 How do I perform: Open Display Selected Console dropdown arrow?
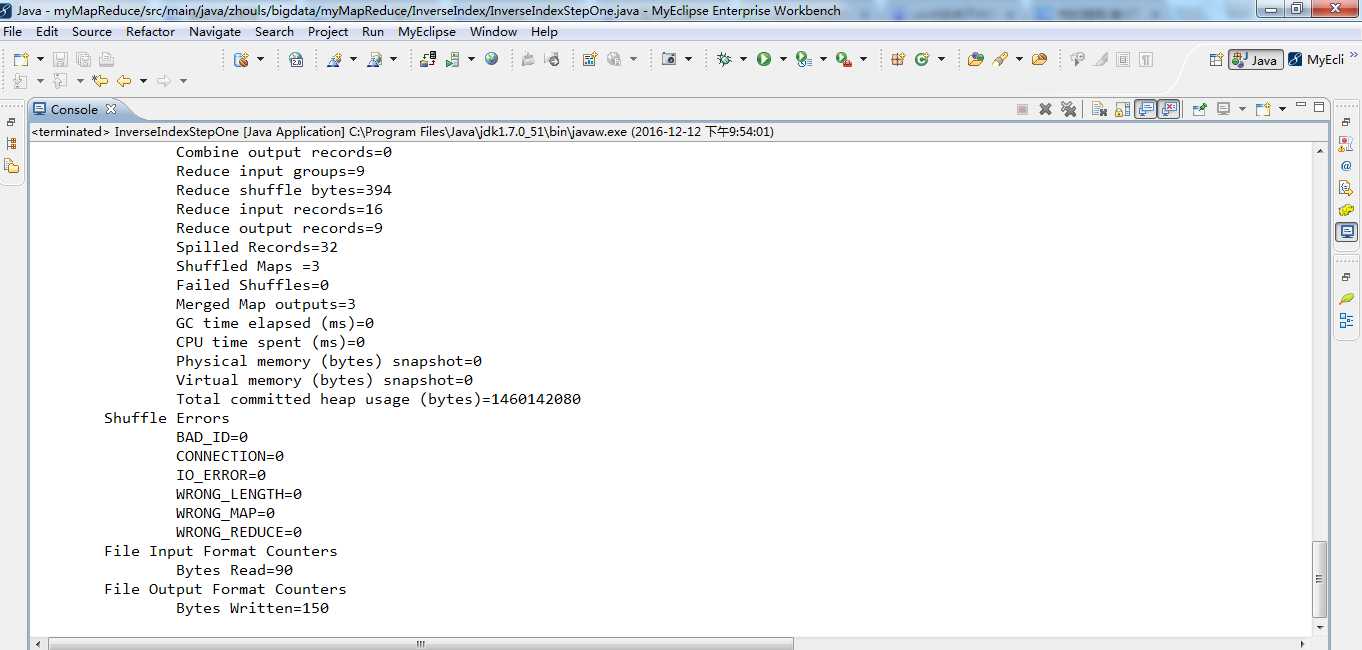[x=1242, y=109]
